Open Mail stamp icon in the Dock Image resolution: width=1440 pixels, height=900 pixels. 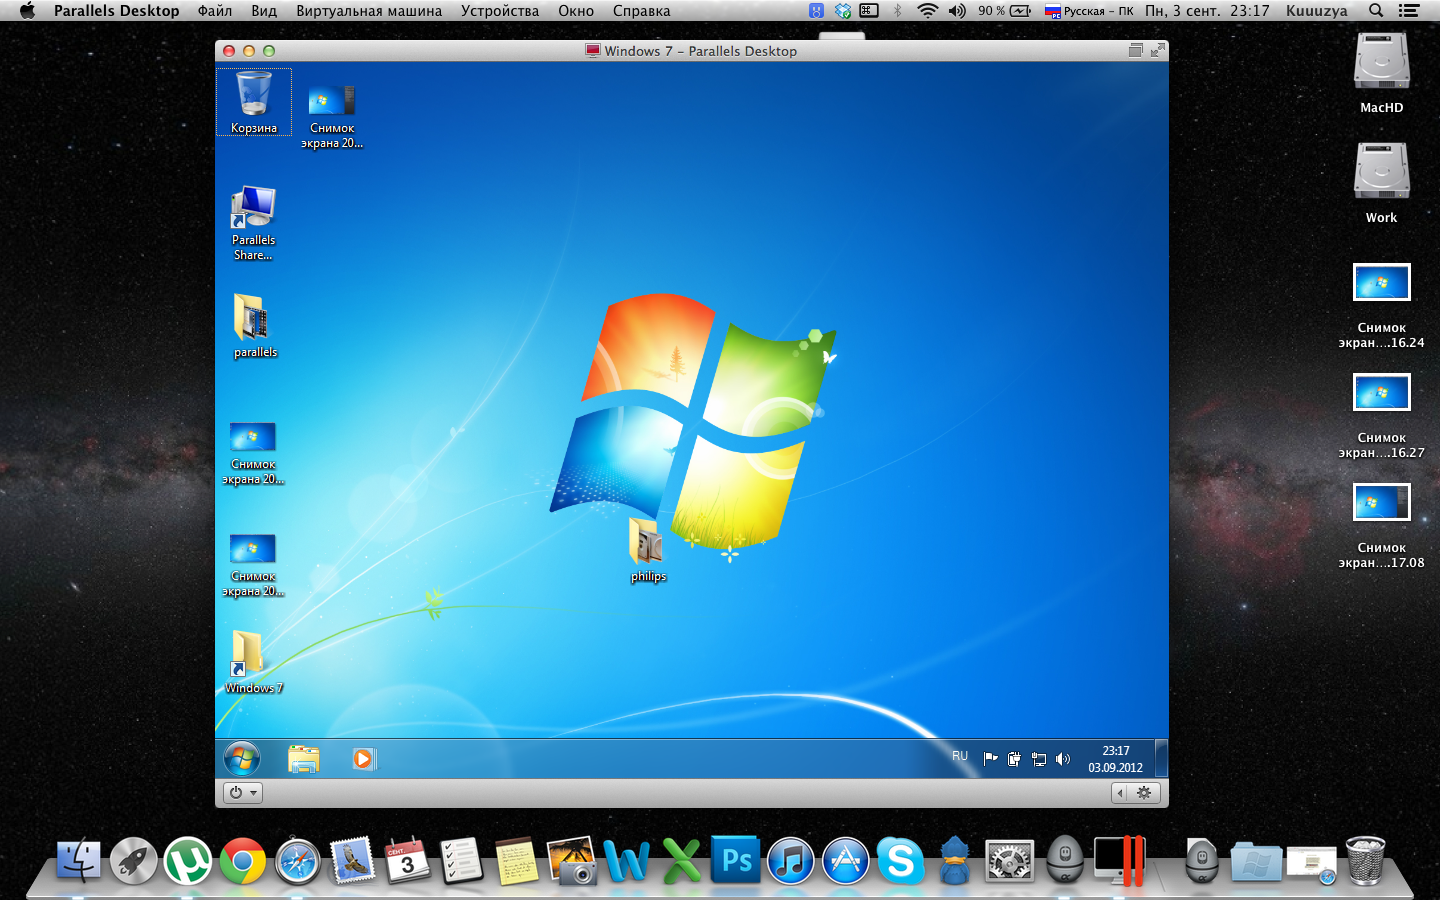(x=352, y=861)
